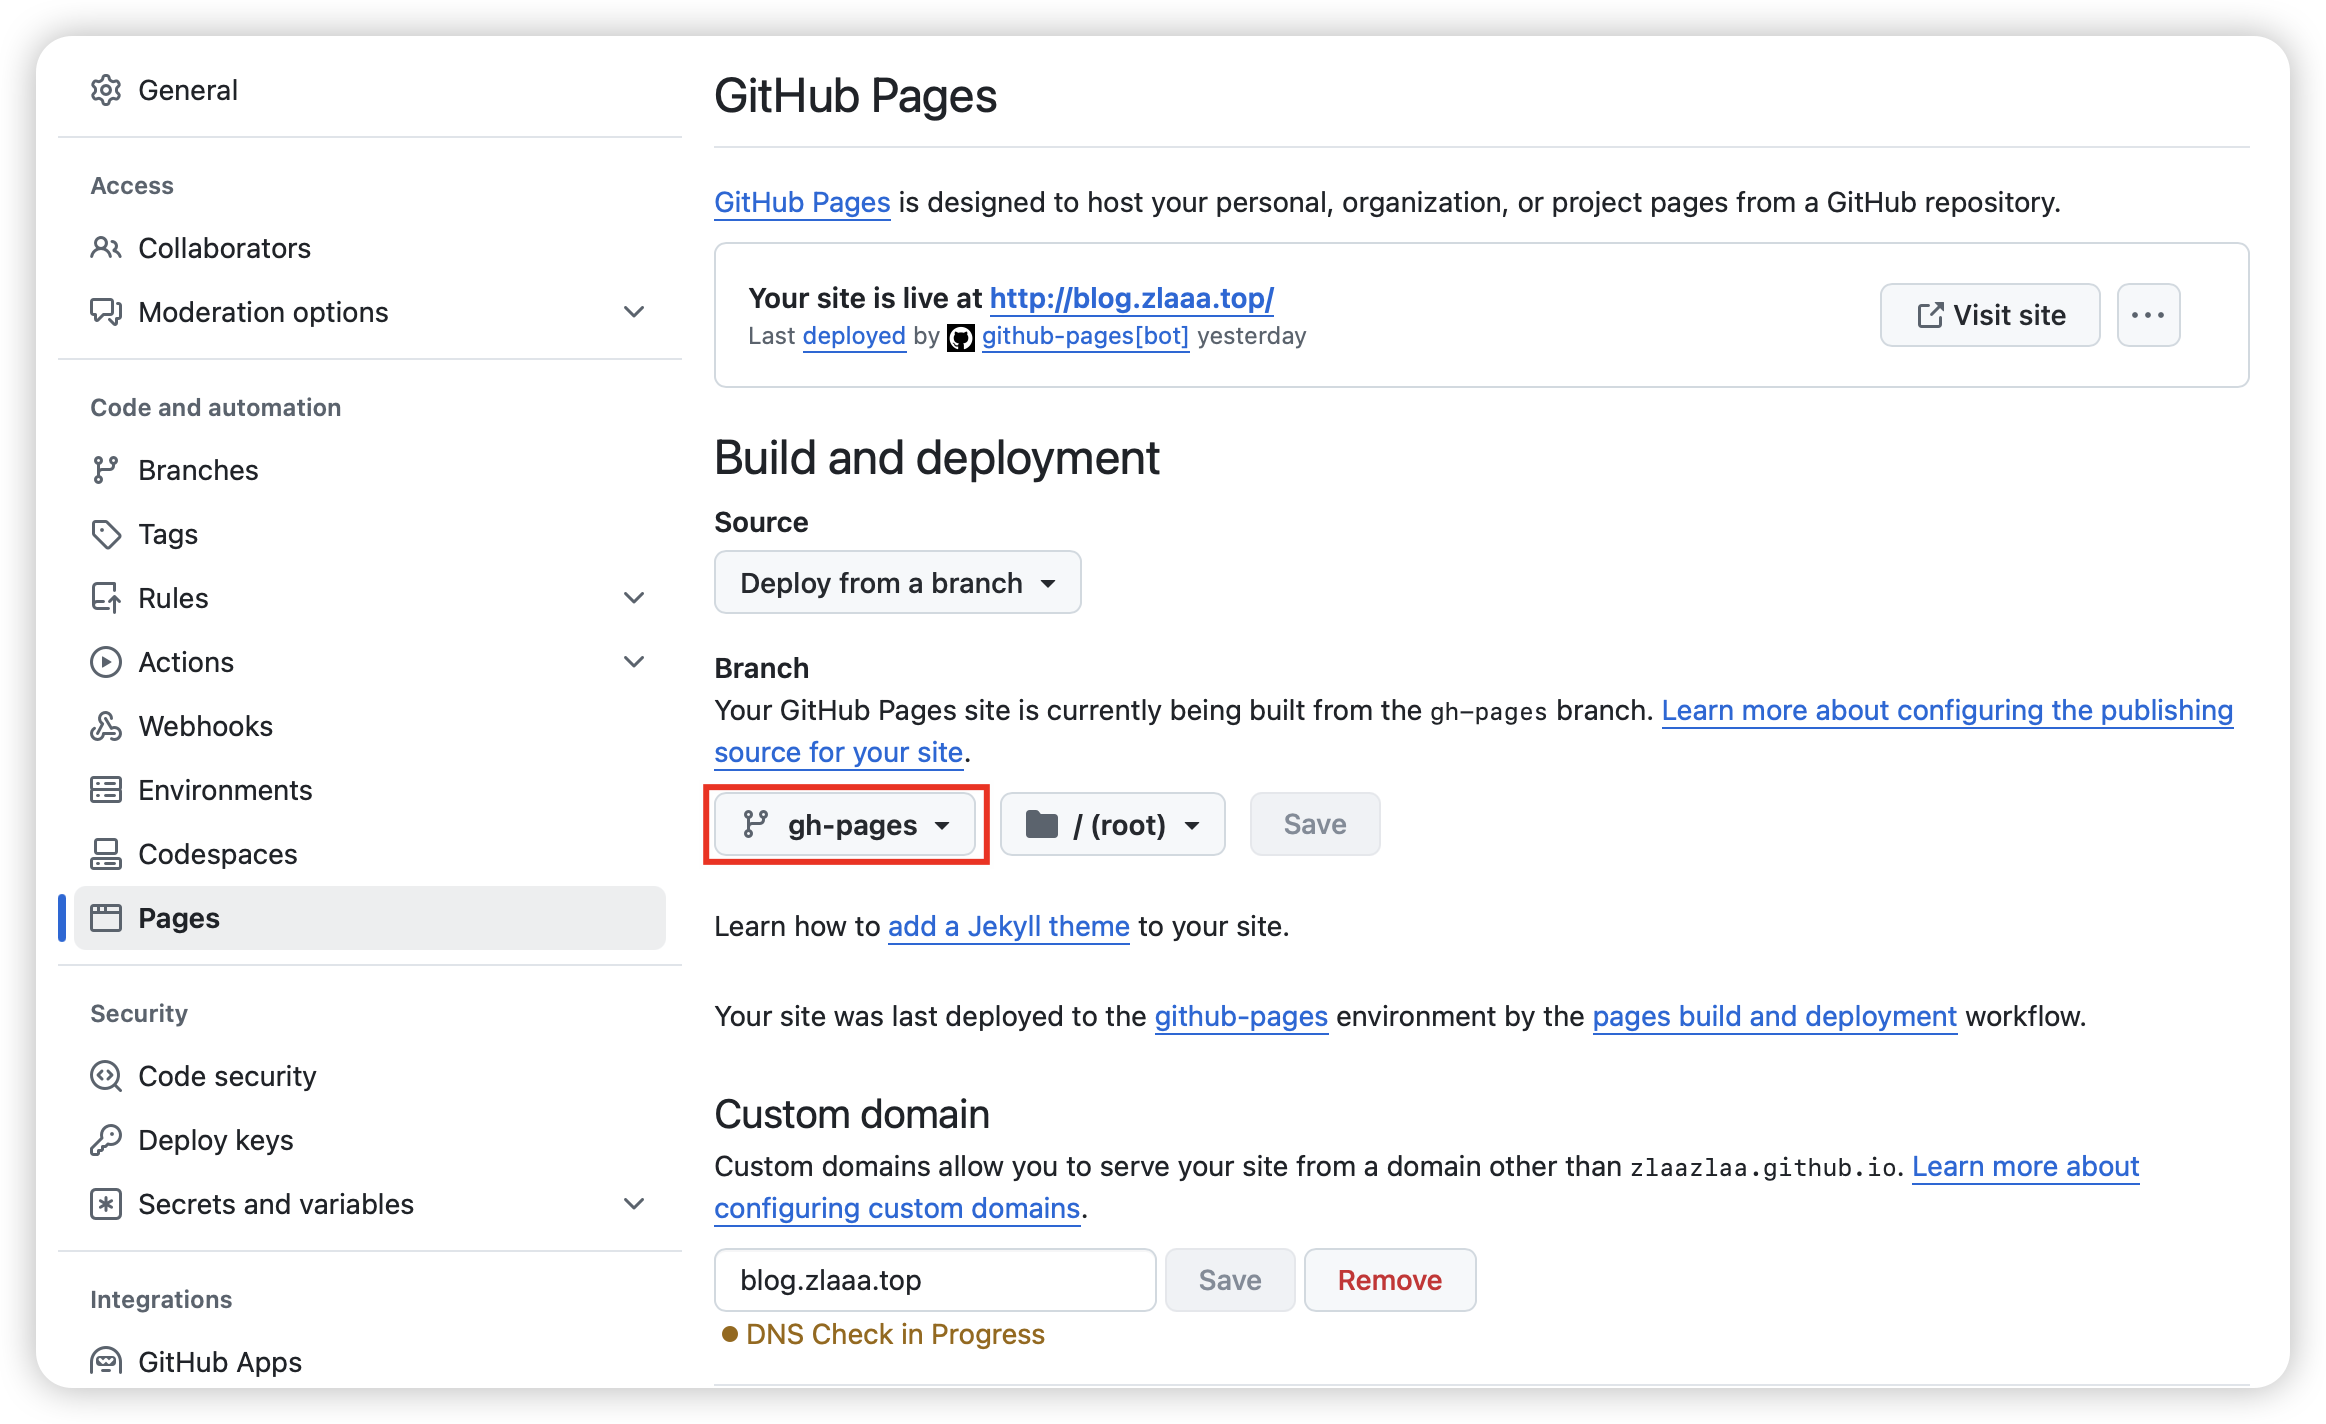Expand Moderation options chevron

[634, 312]
